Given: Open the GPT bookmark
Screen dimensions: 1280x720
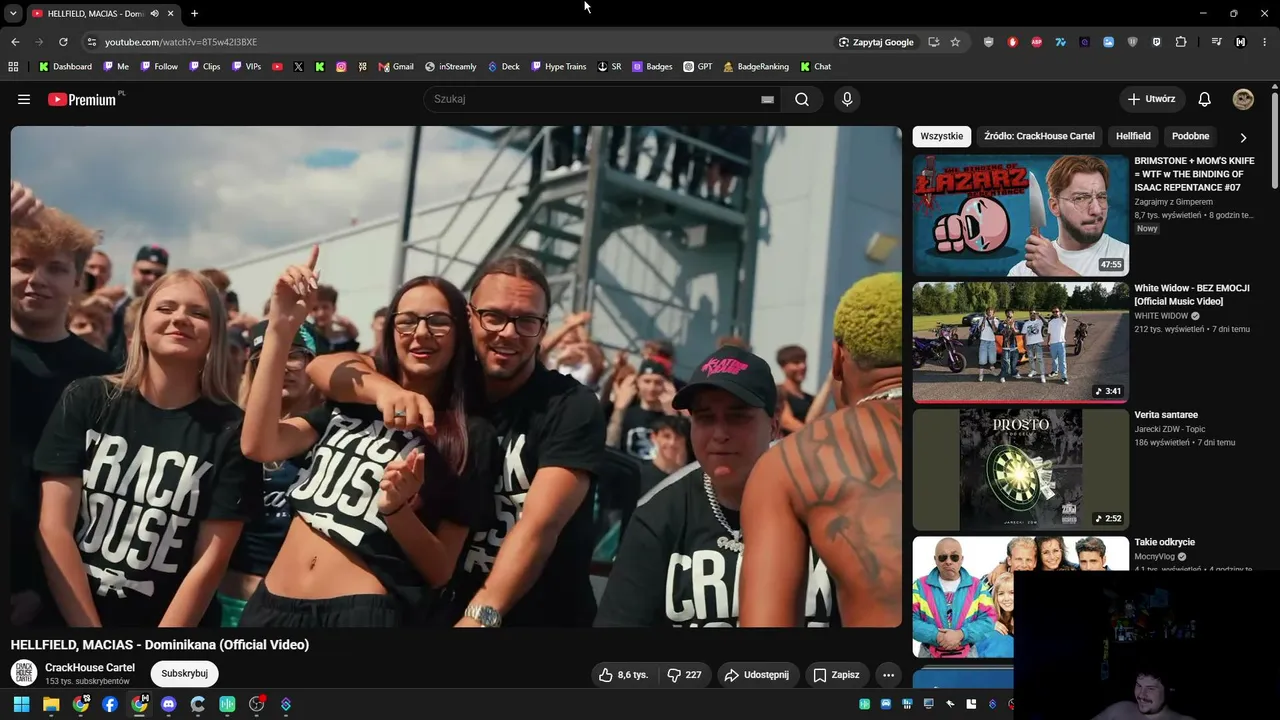Looking at the screenshot, I should (698, 67).
